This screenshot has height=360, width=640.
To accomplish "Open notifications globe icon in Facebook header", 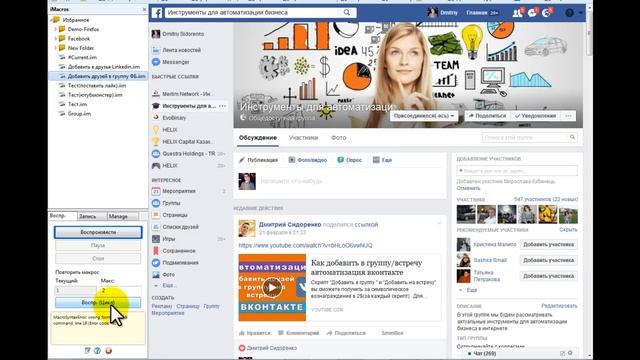I will click(x=547, y=13).
